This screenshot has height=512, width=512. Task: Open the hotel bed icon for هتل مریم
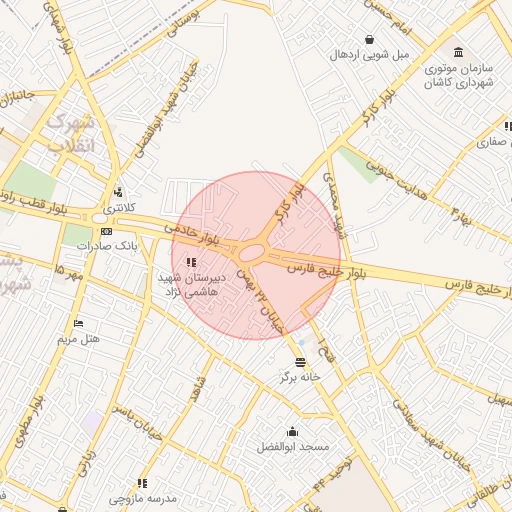click(78, 323)
